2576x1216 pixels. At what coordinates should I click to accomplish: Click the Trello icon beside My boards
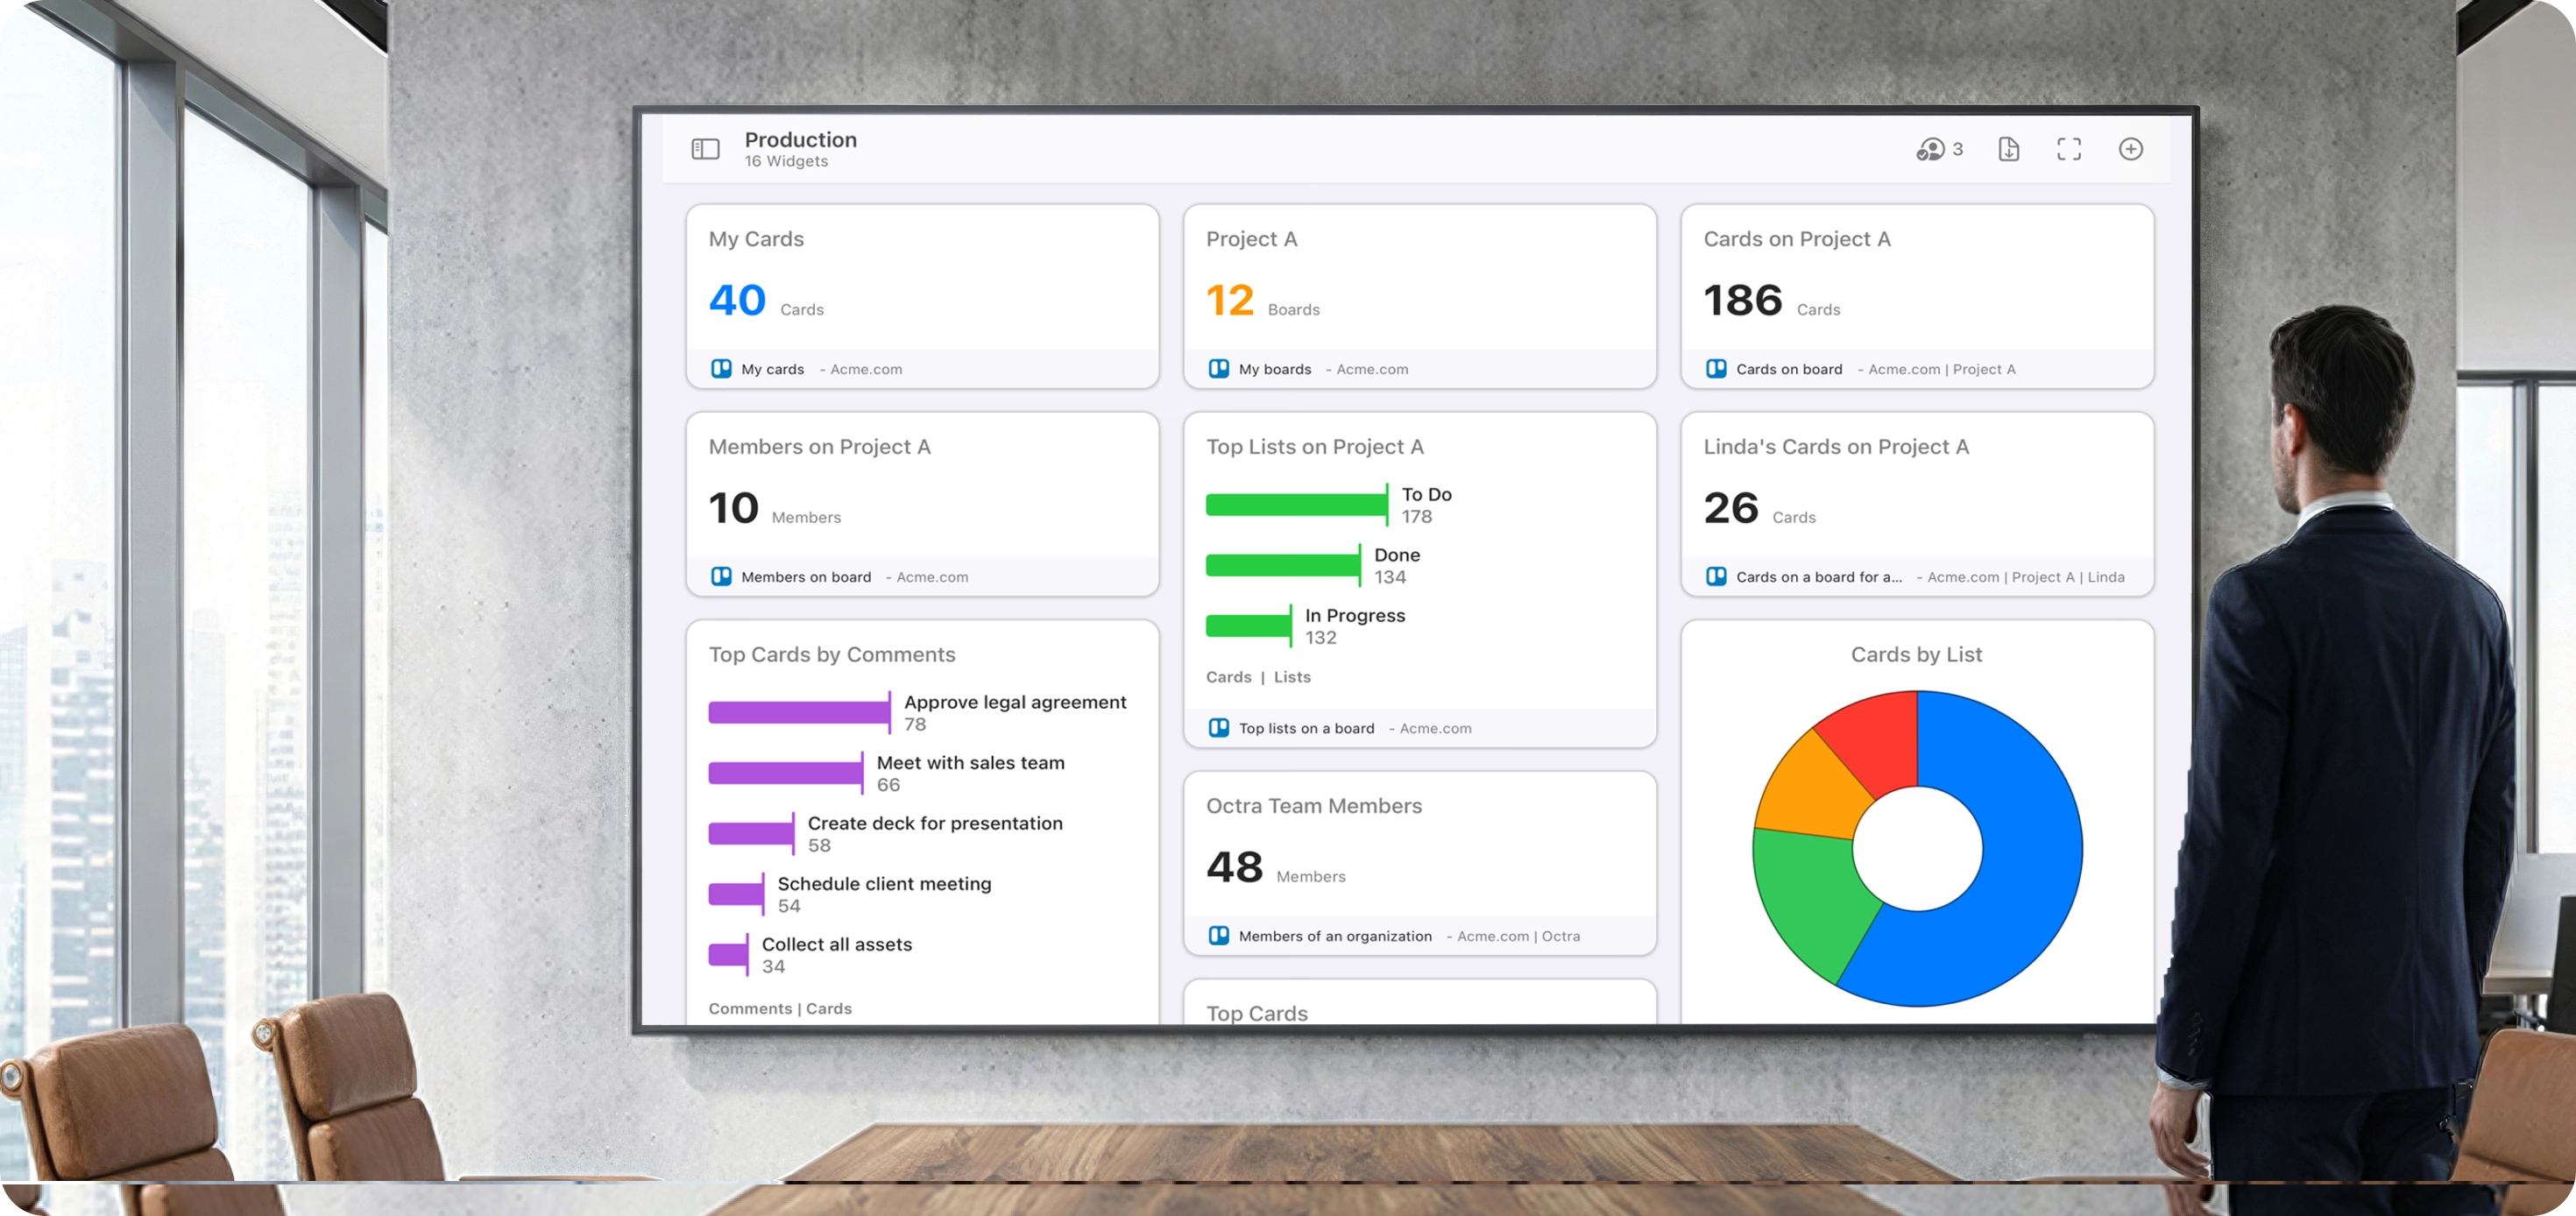pyautogui.click(x=1218, y=369)
